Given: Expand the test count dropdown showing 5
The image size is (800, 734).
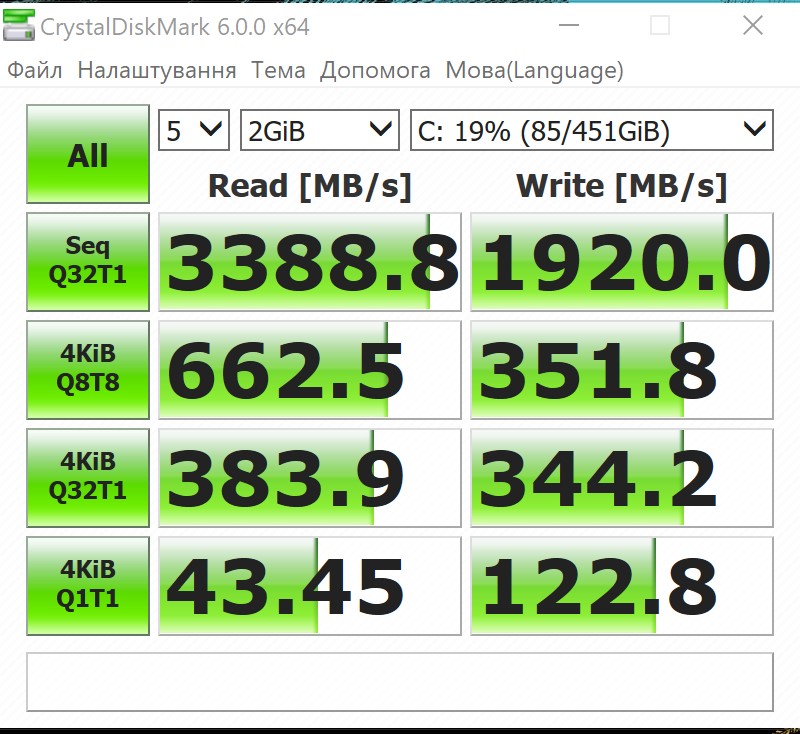Looking at the screenshot, I should 194,130.
